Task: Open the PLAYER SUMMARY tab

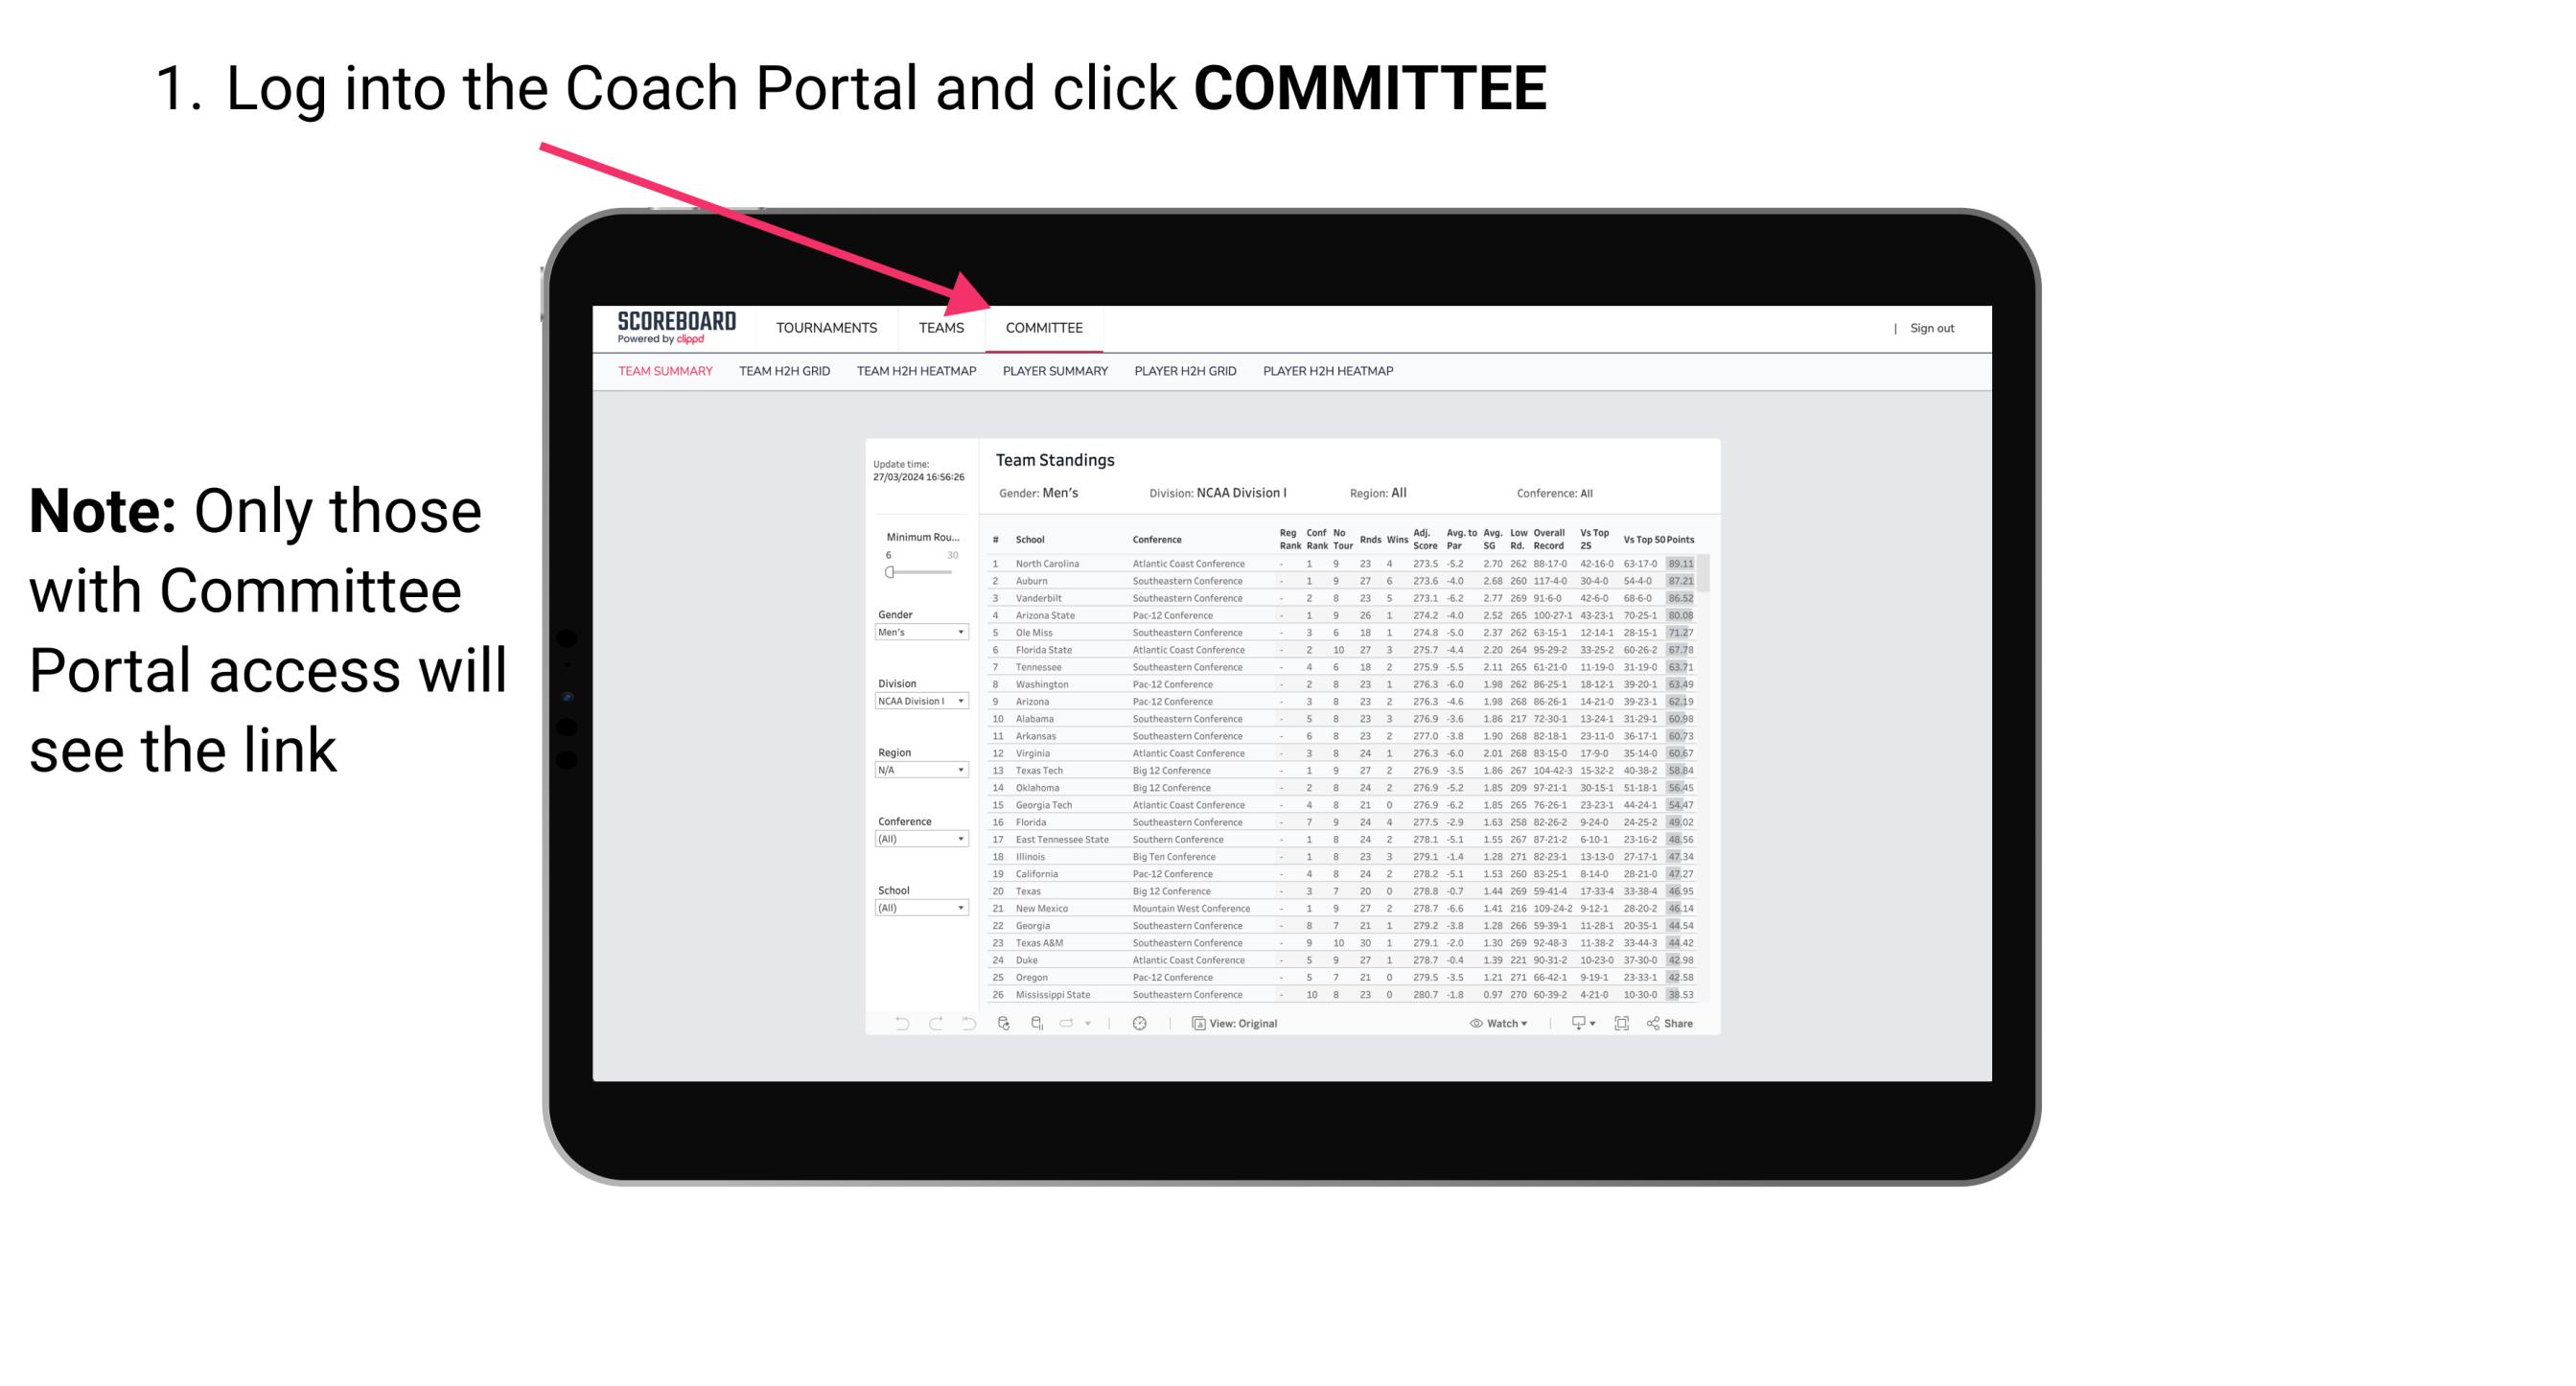Action: (x=1054, y=372)
